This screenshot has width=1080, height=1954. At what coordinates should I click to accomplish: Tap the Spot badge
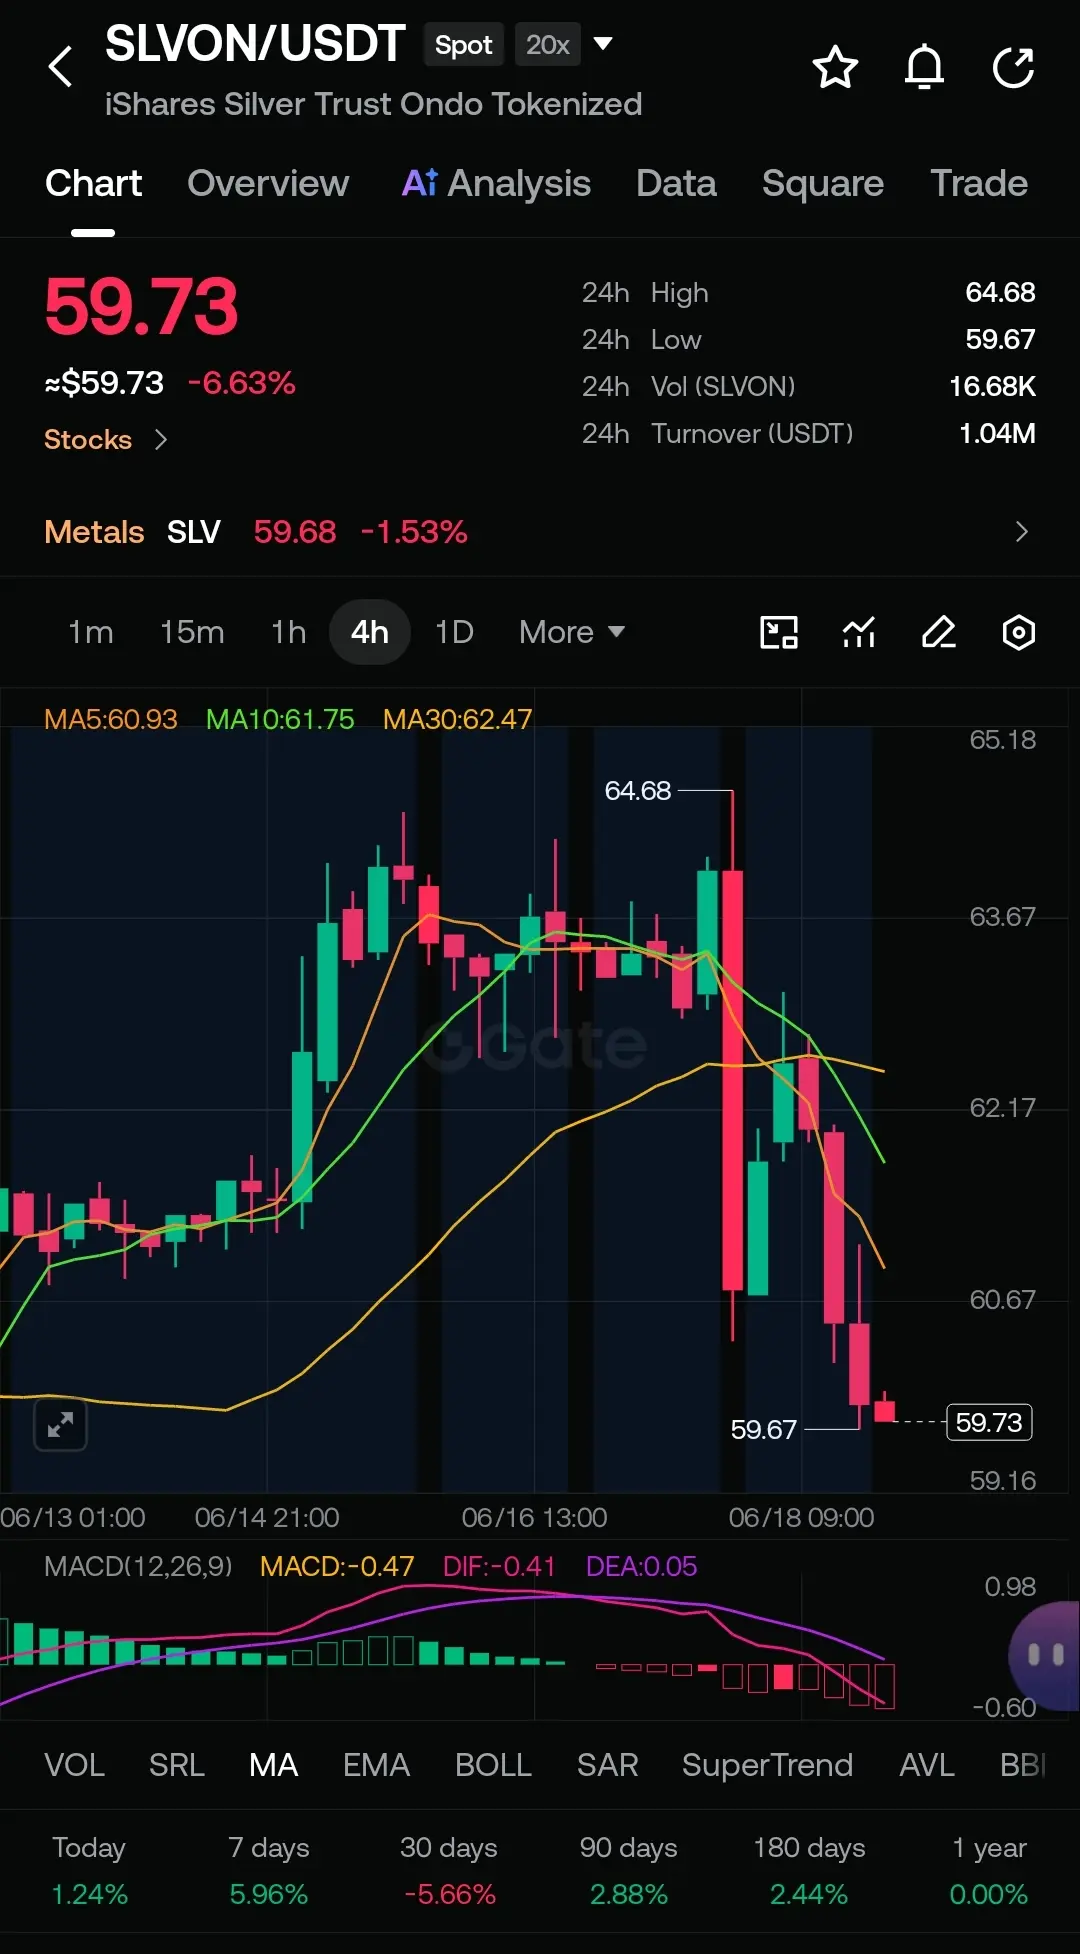tap(463, 44)
